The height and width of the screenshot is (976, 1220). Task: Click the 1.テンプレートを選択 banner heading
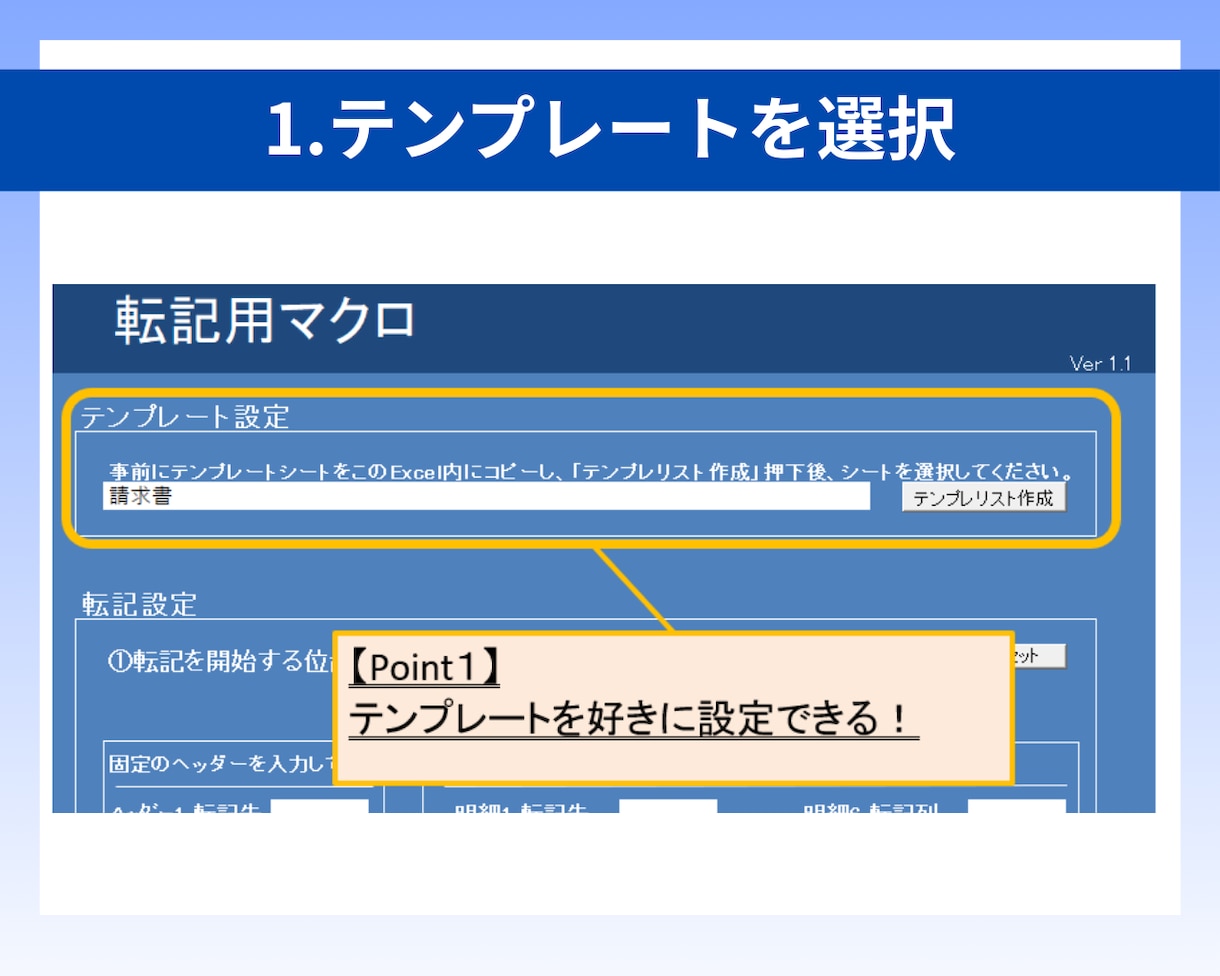610,129
